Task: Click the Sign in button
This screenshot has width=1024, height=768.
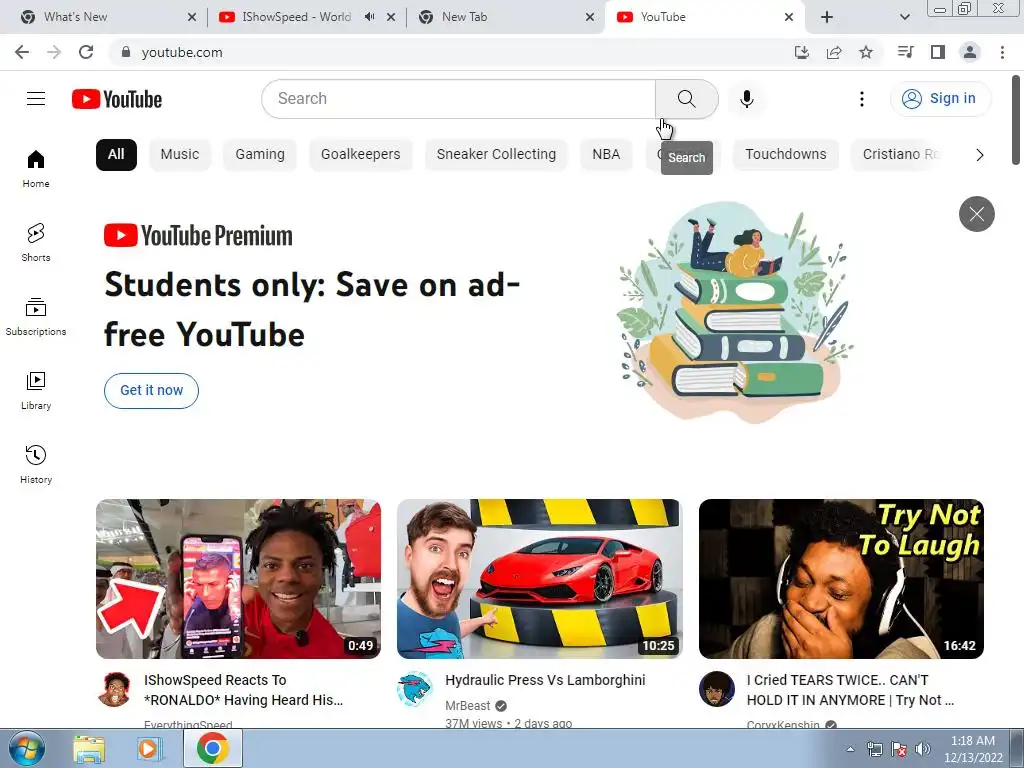Action: point(940,99)
